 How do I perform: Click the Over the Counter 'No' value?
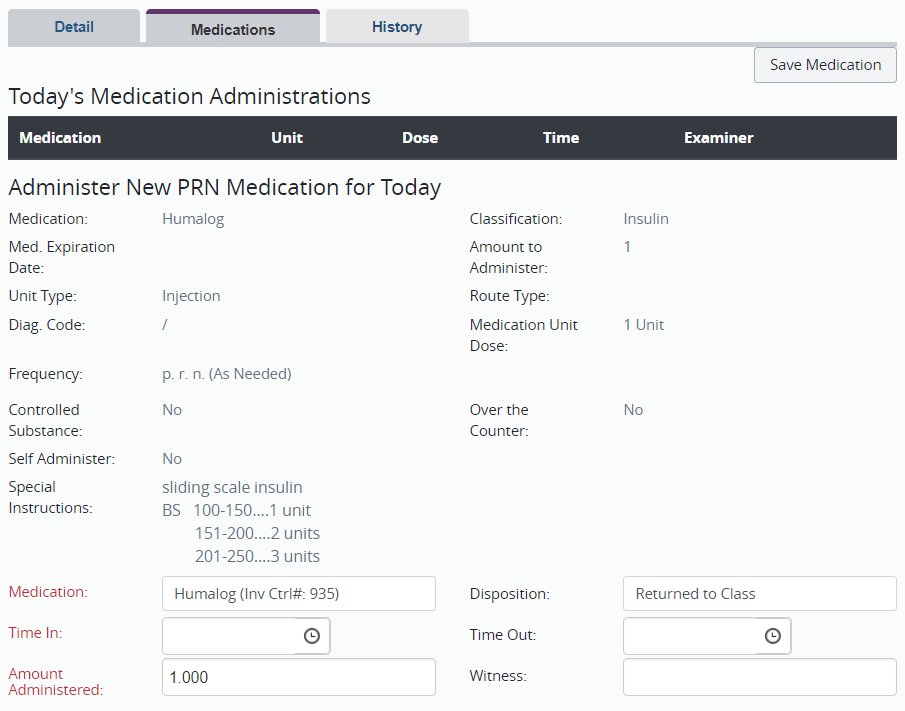pyautogui.click(x=633, y=410)
